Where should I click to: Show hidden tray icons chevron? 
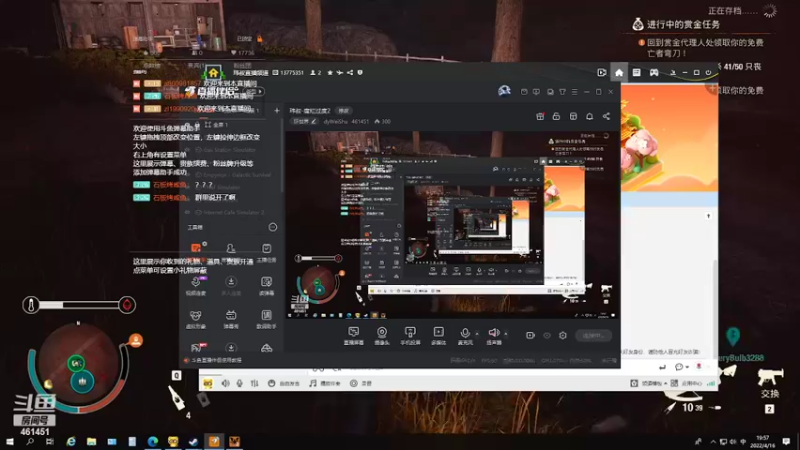(713, 442)
